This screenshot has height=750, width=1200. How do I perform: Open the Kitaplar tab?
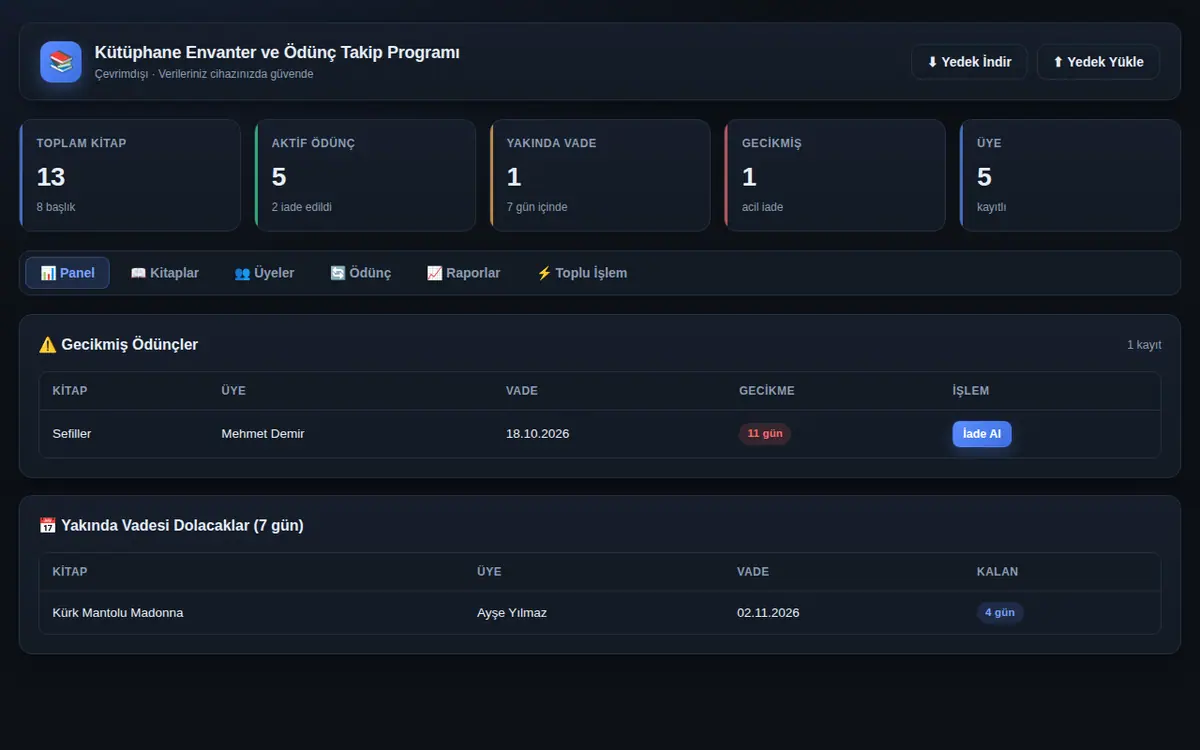165,273
